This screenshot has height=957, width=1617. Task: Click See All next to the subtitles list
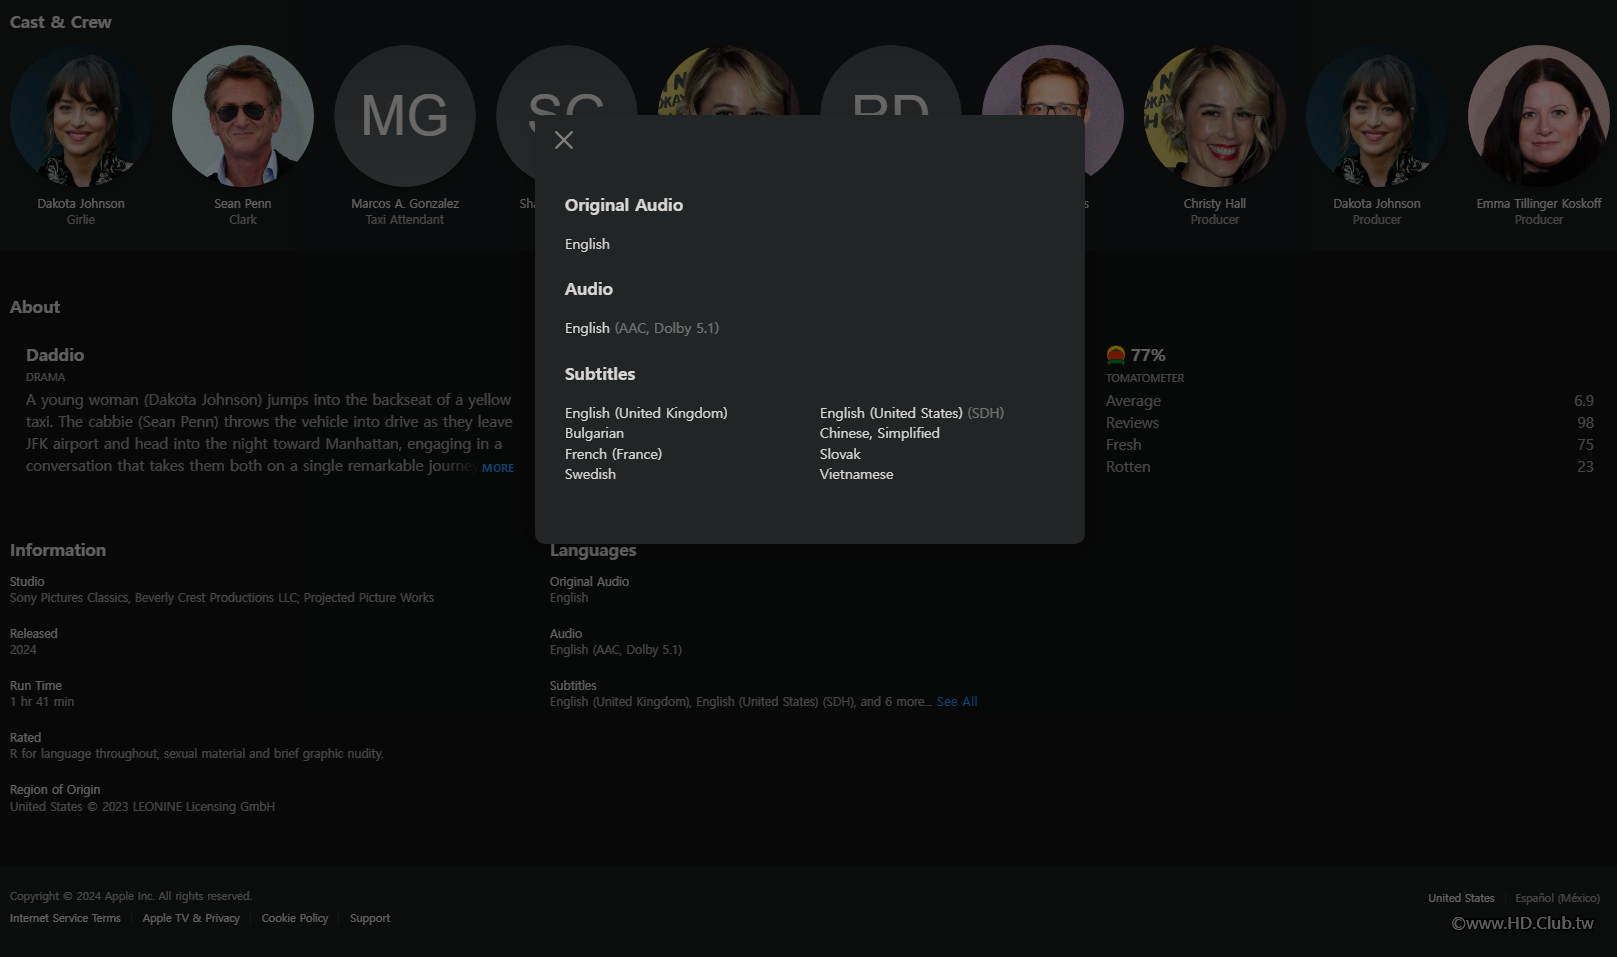(x=957, y=702)
